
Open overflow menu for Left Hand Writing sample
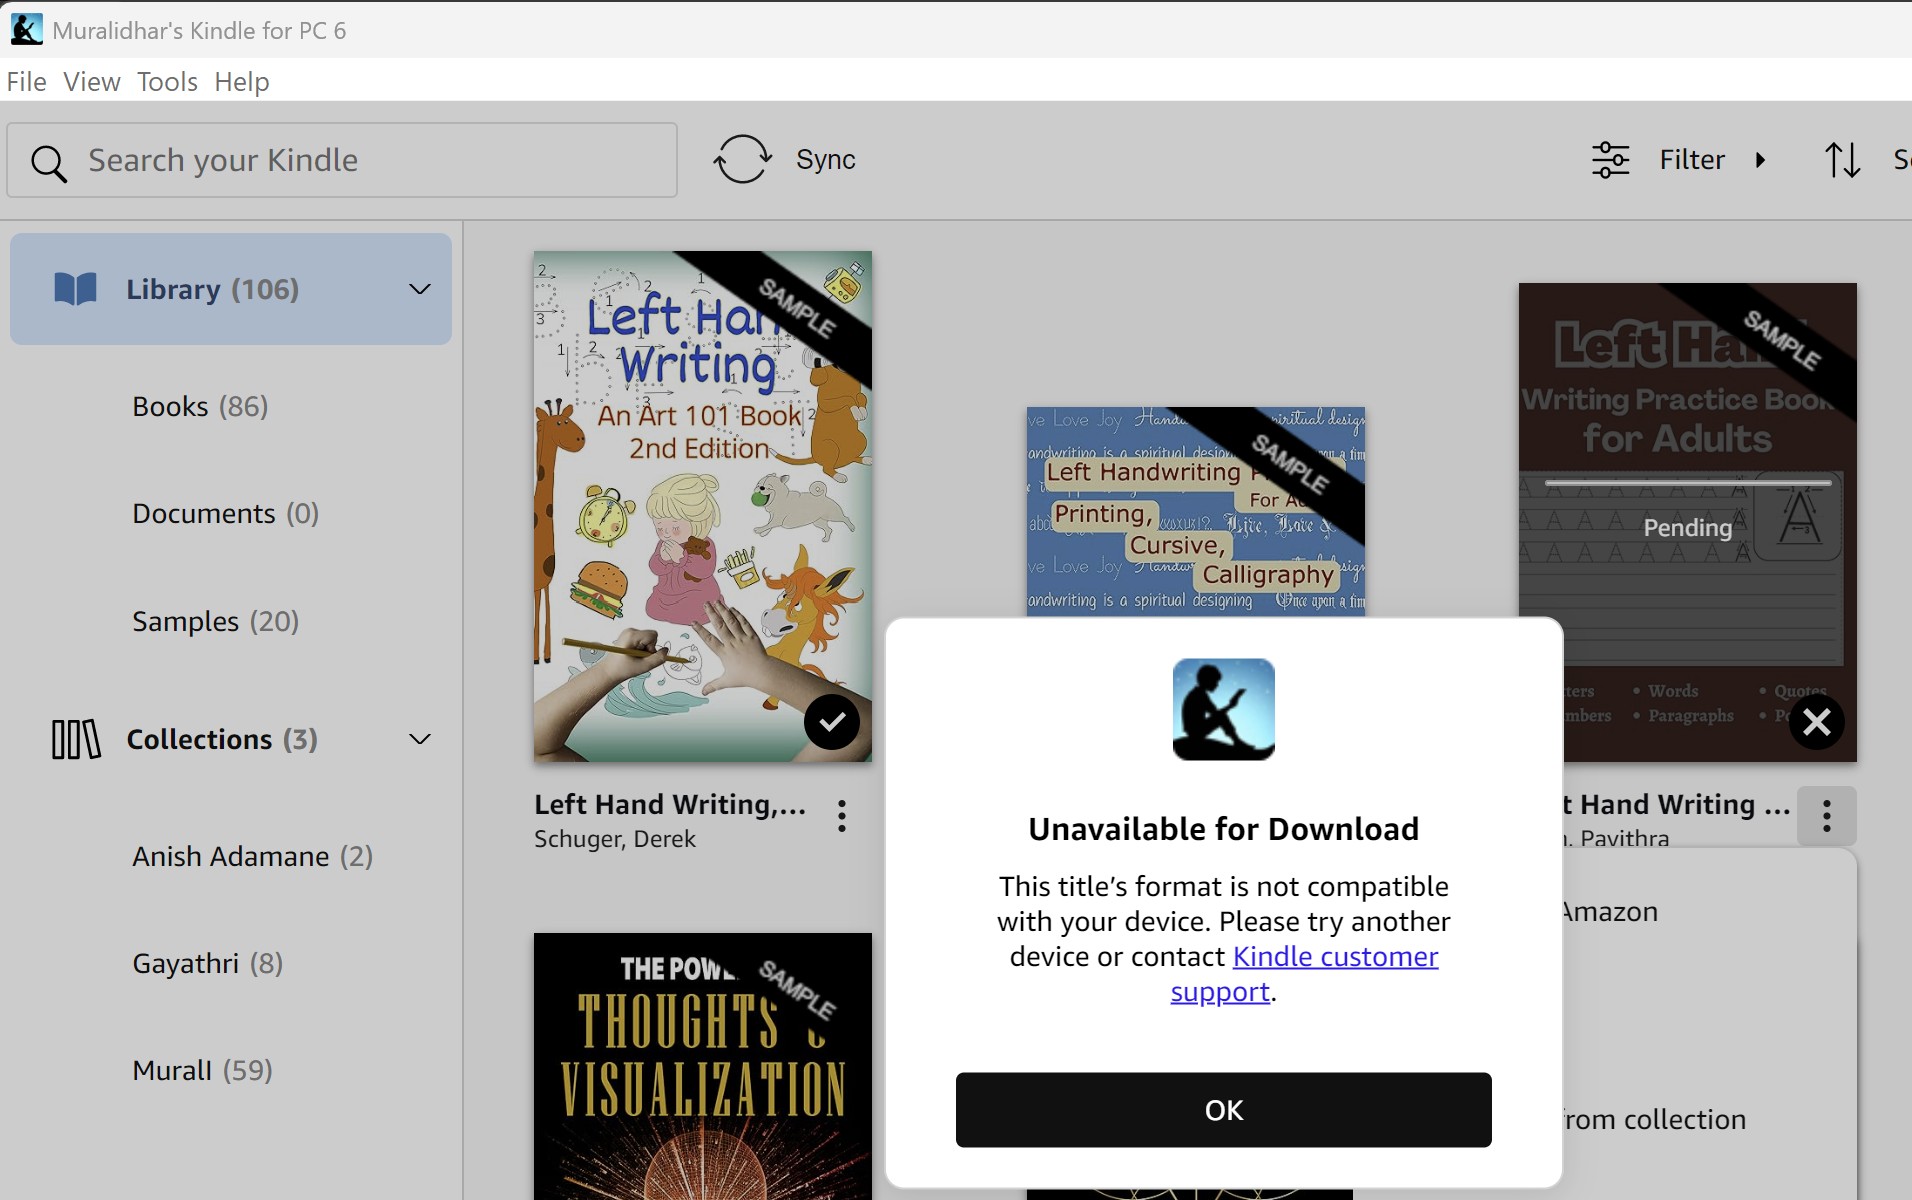point(840,816)
